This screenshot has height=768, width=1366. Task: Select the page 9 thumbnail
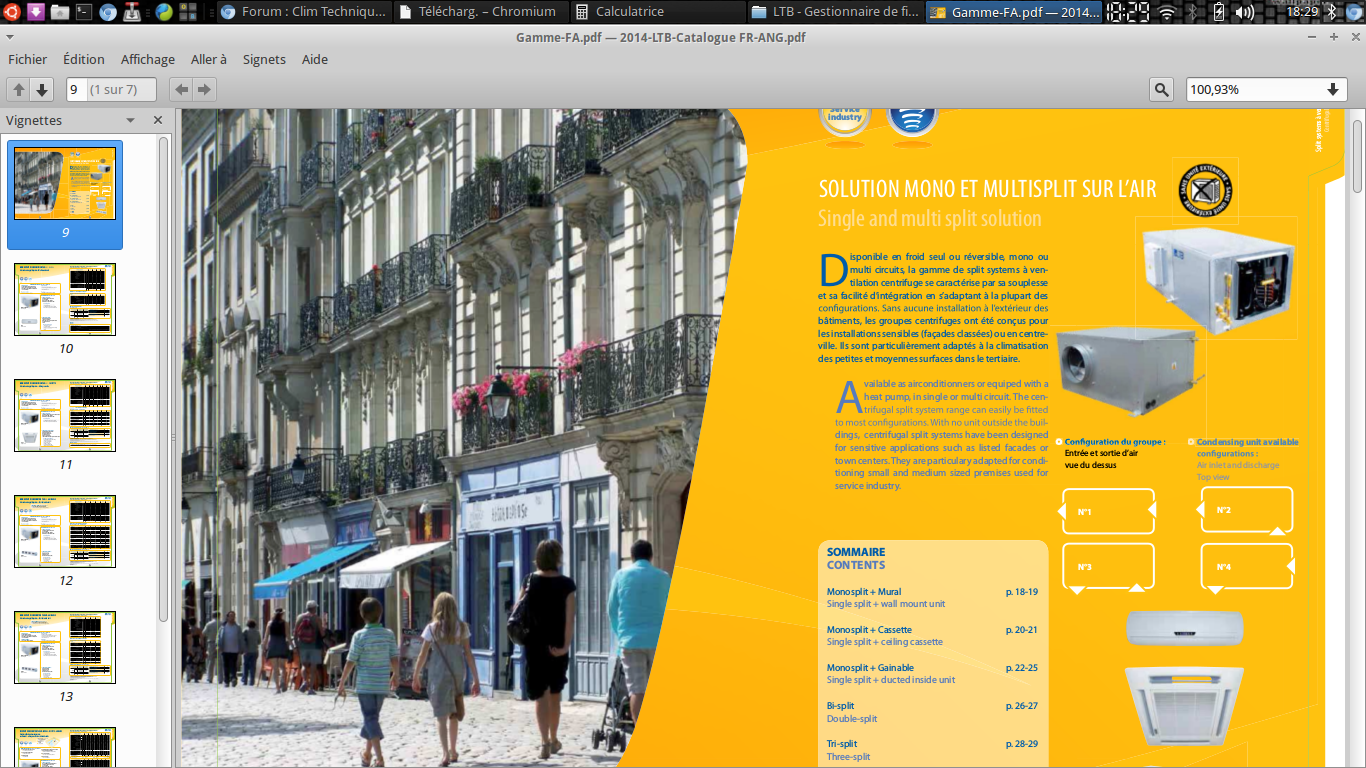pyautogui.click(x=65, y=194)
